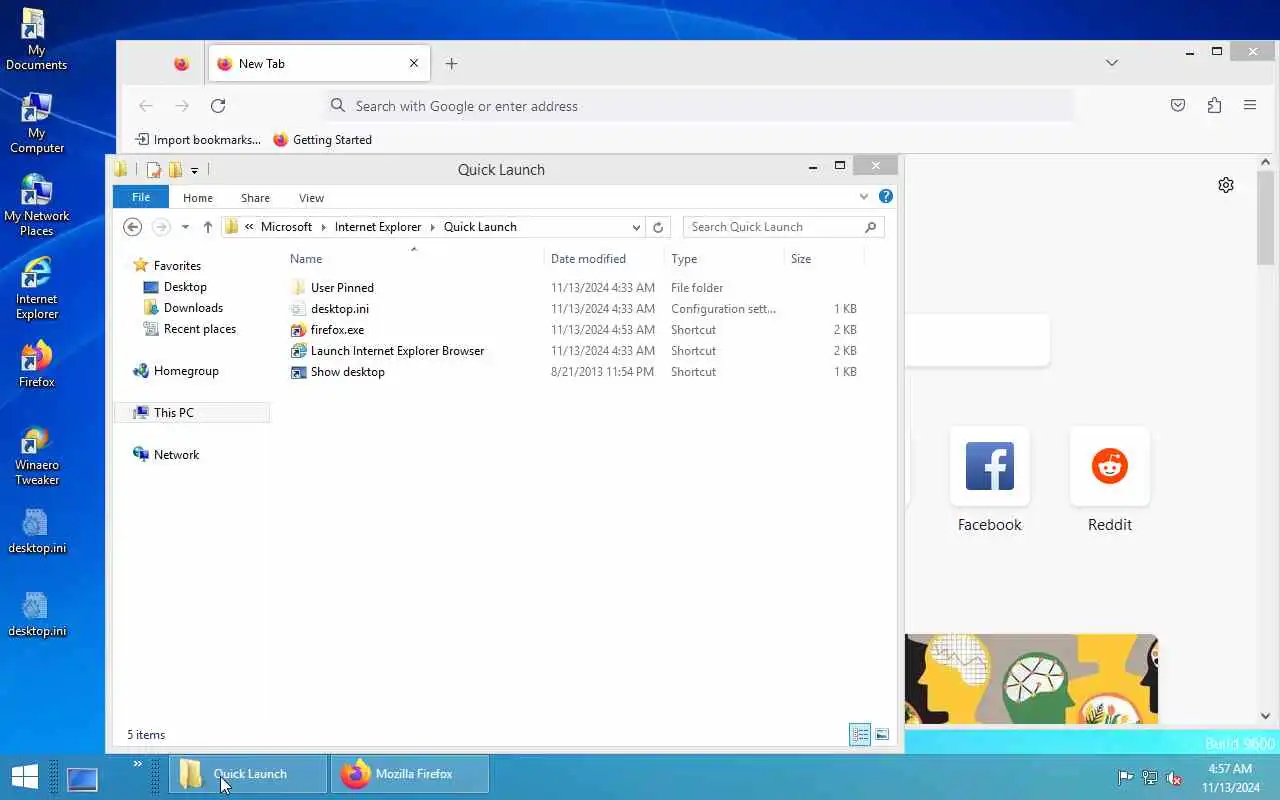Show hidden breadcrumb path chevrons
This screenshot has width=1280, height=800.
(x=249, y=227)
